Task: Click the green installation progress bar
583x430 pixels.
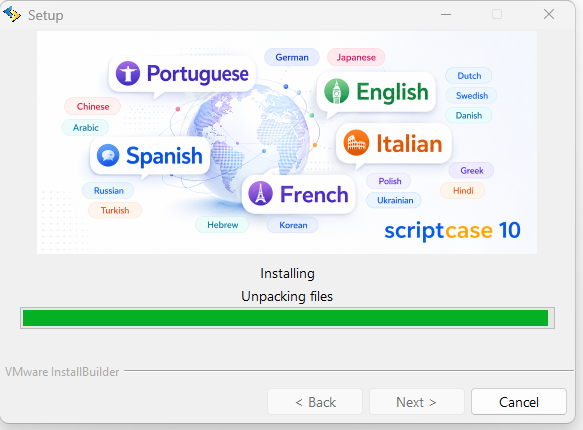Action: pos(287,318)
